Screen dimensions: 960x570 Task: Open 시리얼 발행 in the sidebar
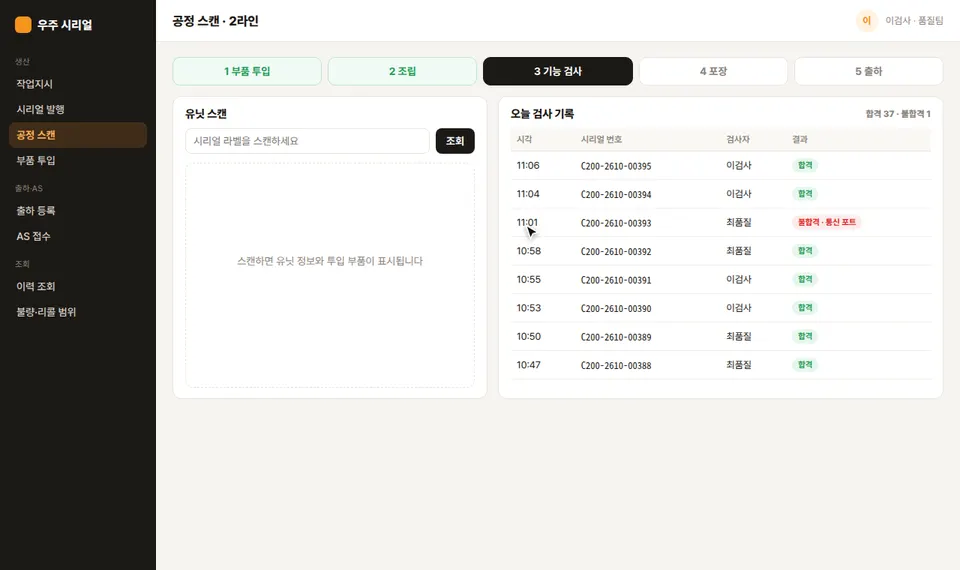pos(78,110)
